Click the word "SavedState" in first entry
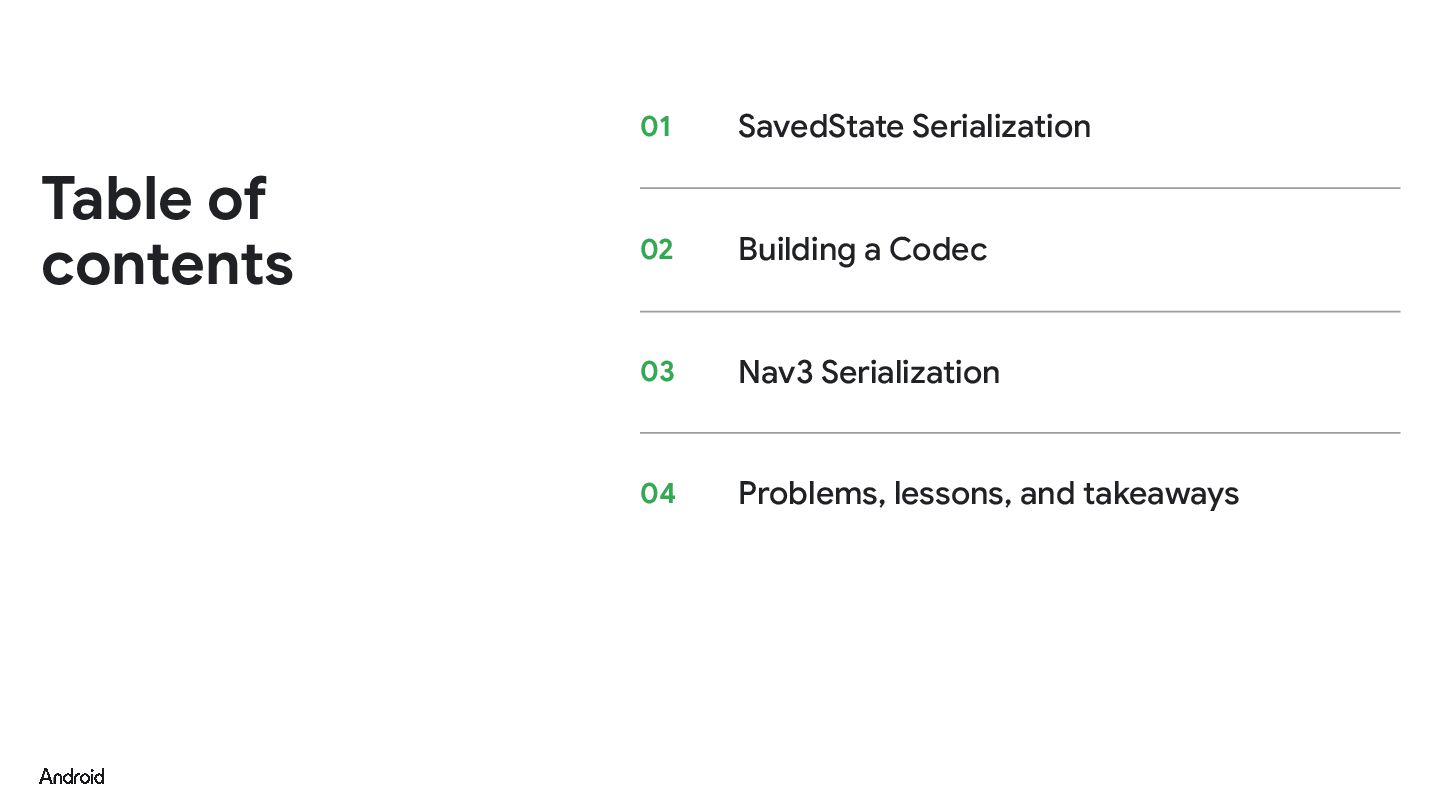1440x810 pixels. click(x=820, y=127)
